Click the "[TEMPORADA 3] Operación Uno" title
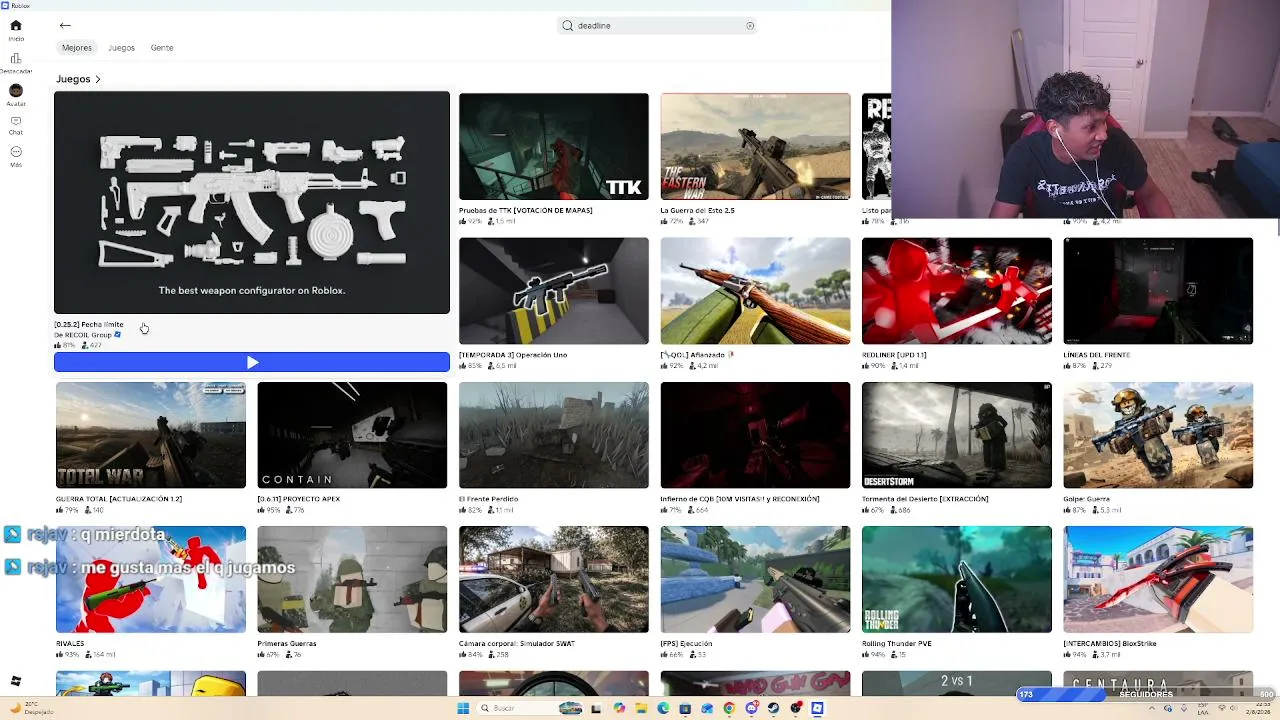This screenshot has width=1280, height=720. coord(513,355)
